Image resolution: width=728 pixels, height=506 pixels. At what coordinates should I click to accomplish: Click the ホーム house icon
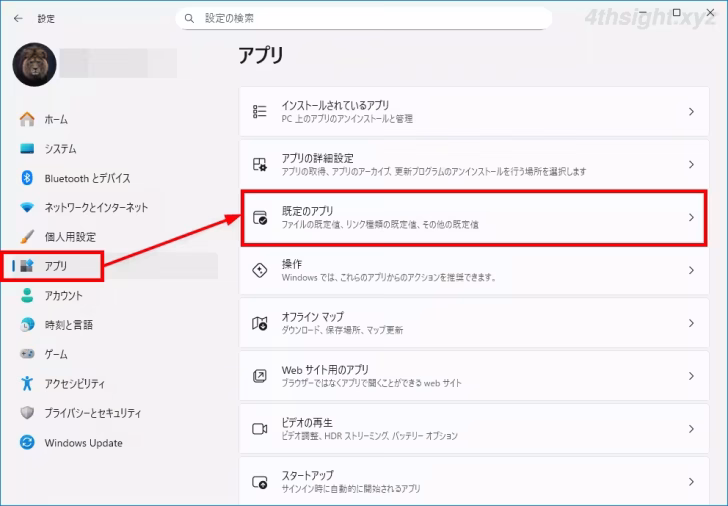(x=27, y=119)
